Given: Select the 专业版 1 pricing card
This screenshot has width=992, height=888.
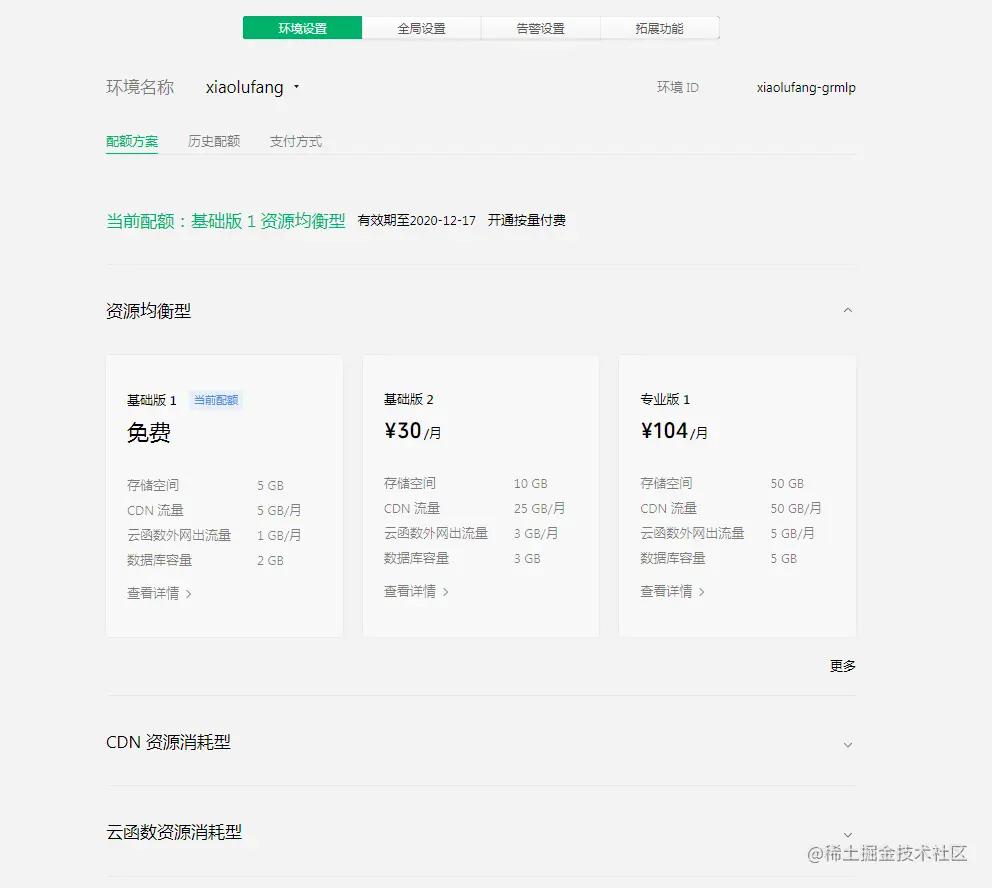Looking at the screenshot, I should 737,495.
